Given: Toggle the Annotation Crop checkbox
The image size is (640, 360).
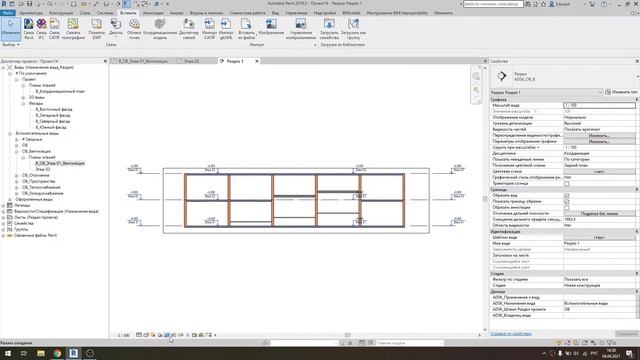Looking at the screenshot, I should 567,208.
